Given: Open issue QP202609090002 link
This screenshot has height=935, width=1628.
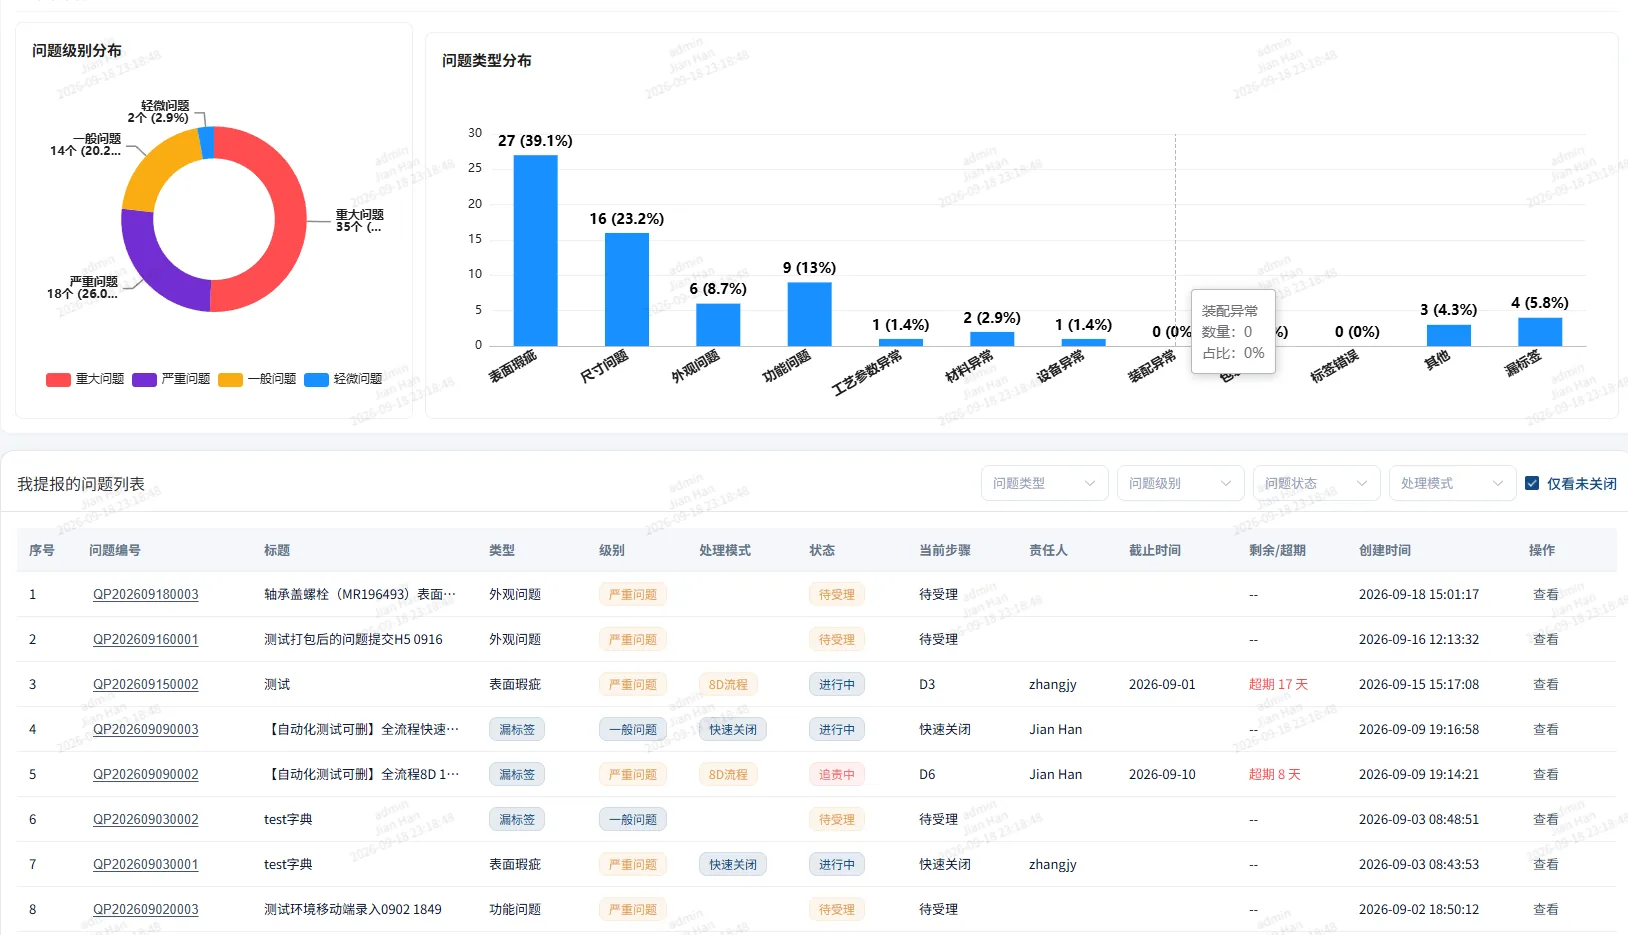Looking at the screenshot, I should click(x=146, y=774).
